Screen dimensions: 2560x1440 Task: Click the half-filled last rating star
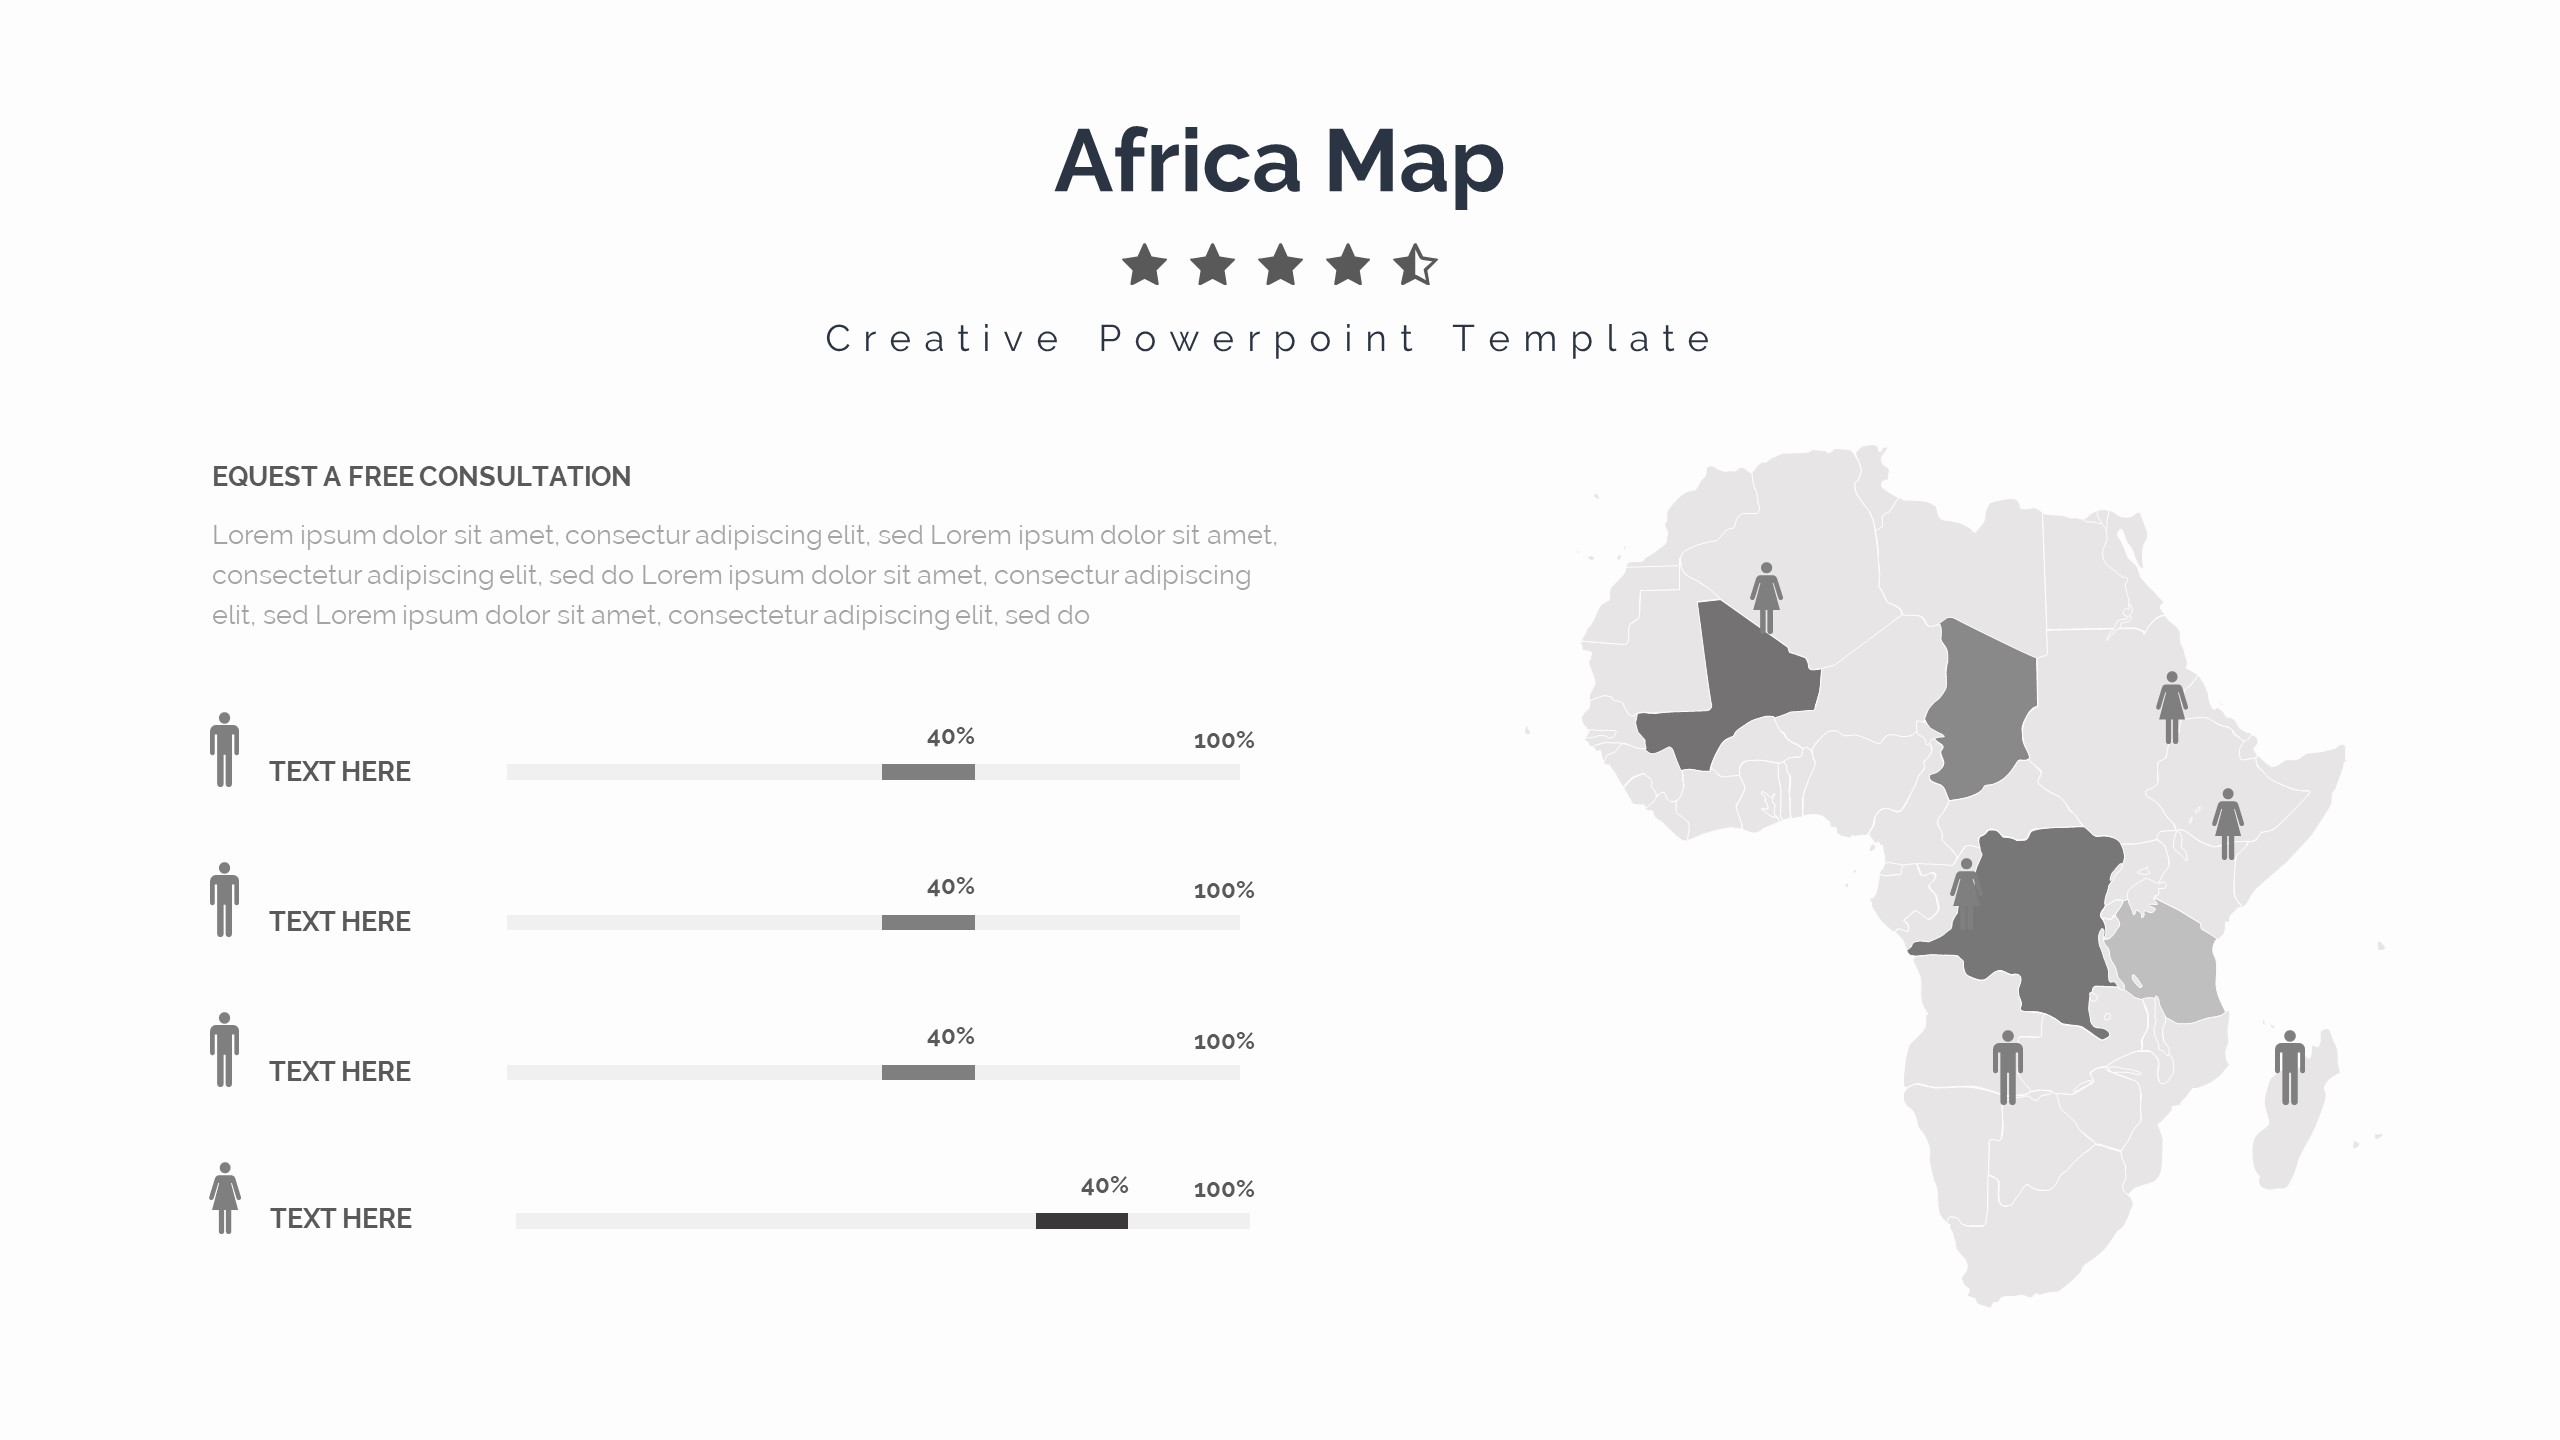1415,266
